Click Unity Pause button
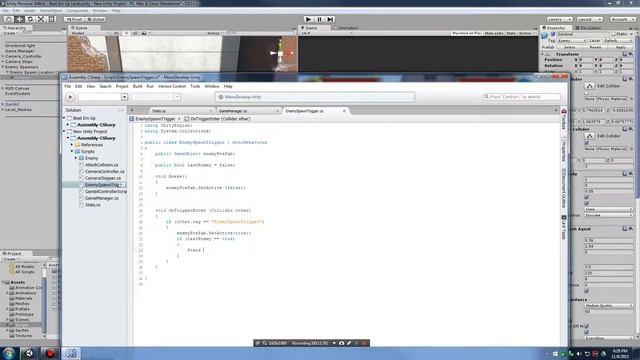This screenshot has width=640, height=360. coord(319,19)
